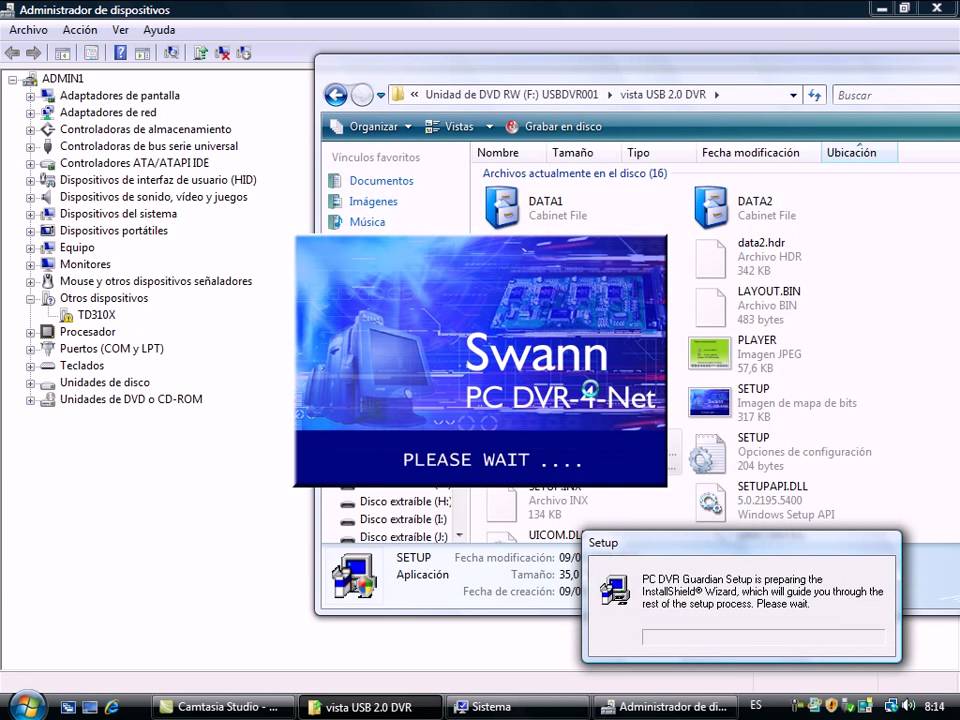Select the Teclados tree item

pos(82,366)
